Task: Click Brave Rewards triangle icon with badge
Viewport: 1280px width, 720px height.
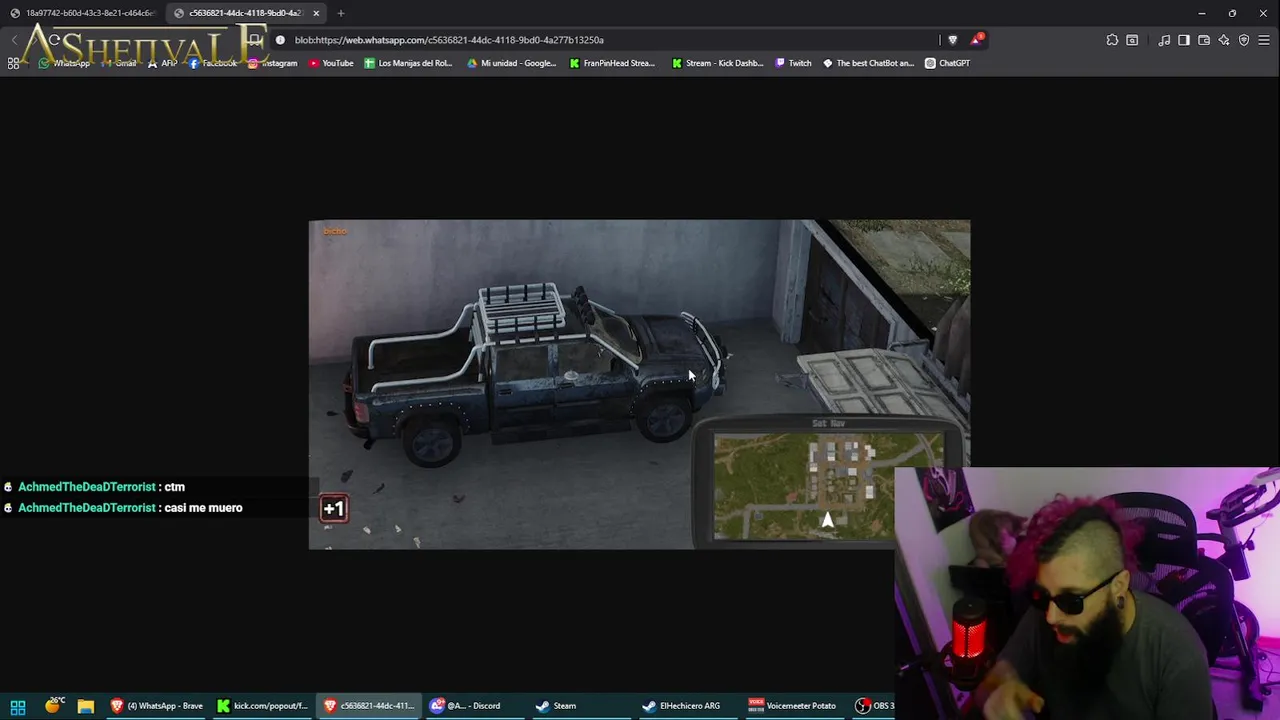Action: (x=976, y=40)
